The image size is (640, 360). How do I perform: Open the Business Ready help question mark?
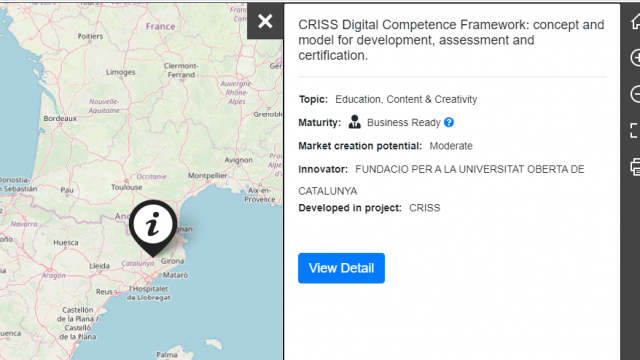(449, 122)
